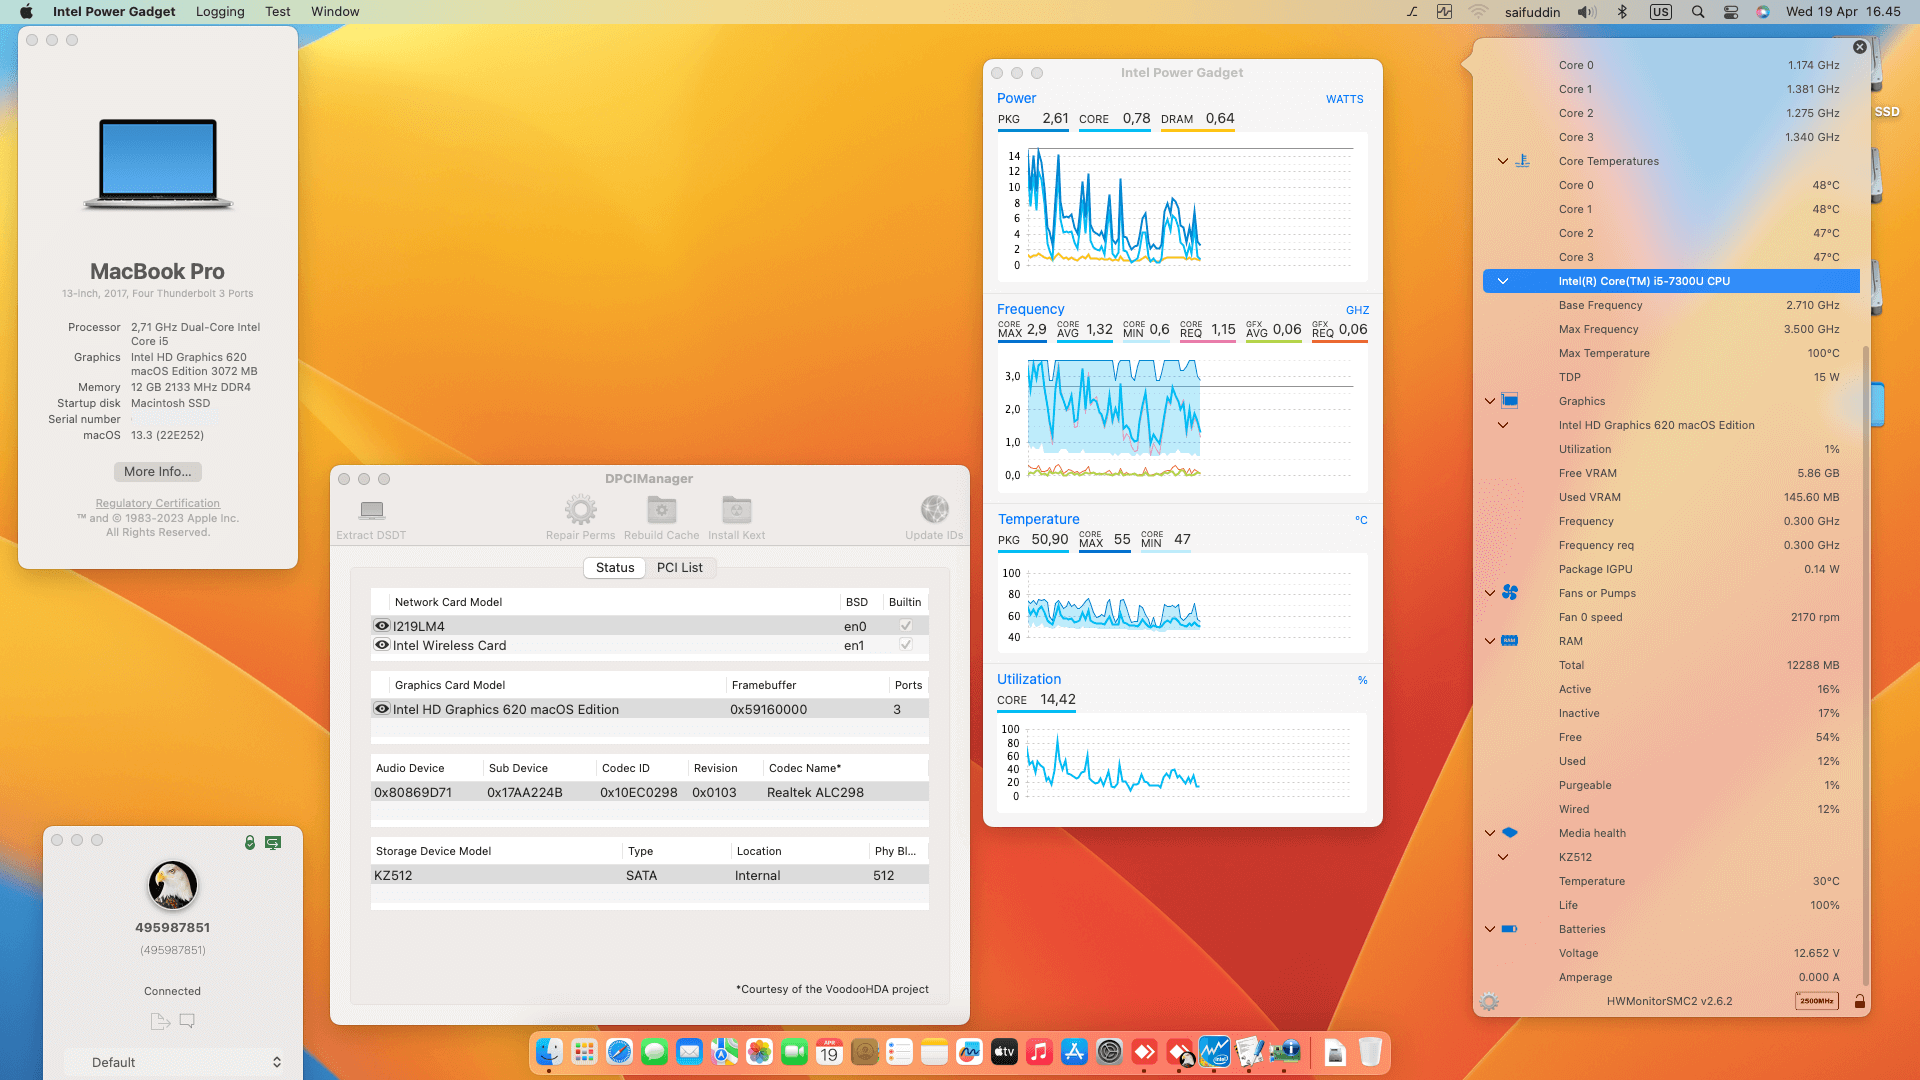The width and height of the screenshot is (1920, 1080).
Task: Collapse the Core Temperatures group chevron
Action: pyautogui.click(x=1502, y=161)
